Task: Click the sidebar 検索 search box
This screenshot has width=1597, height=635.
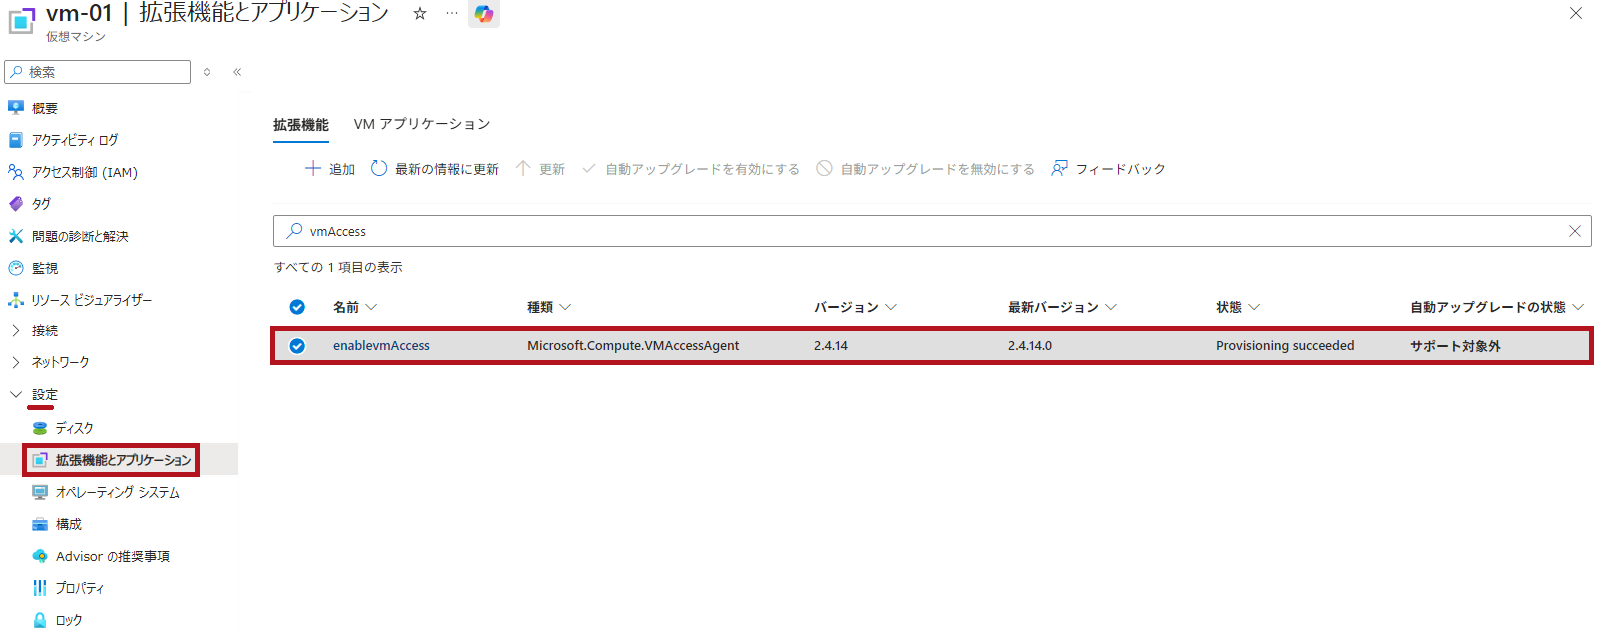Action: tap(97, 72)
